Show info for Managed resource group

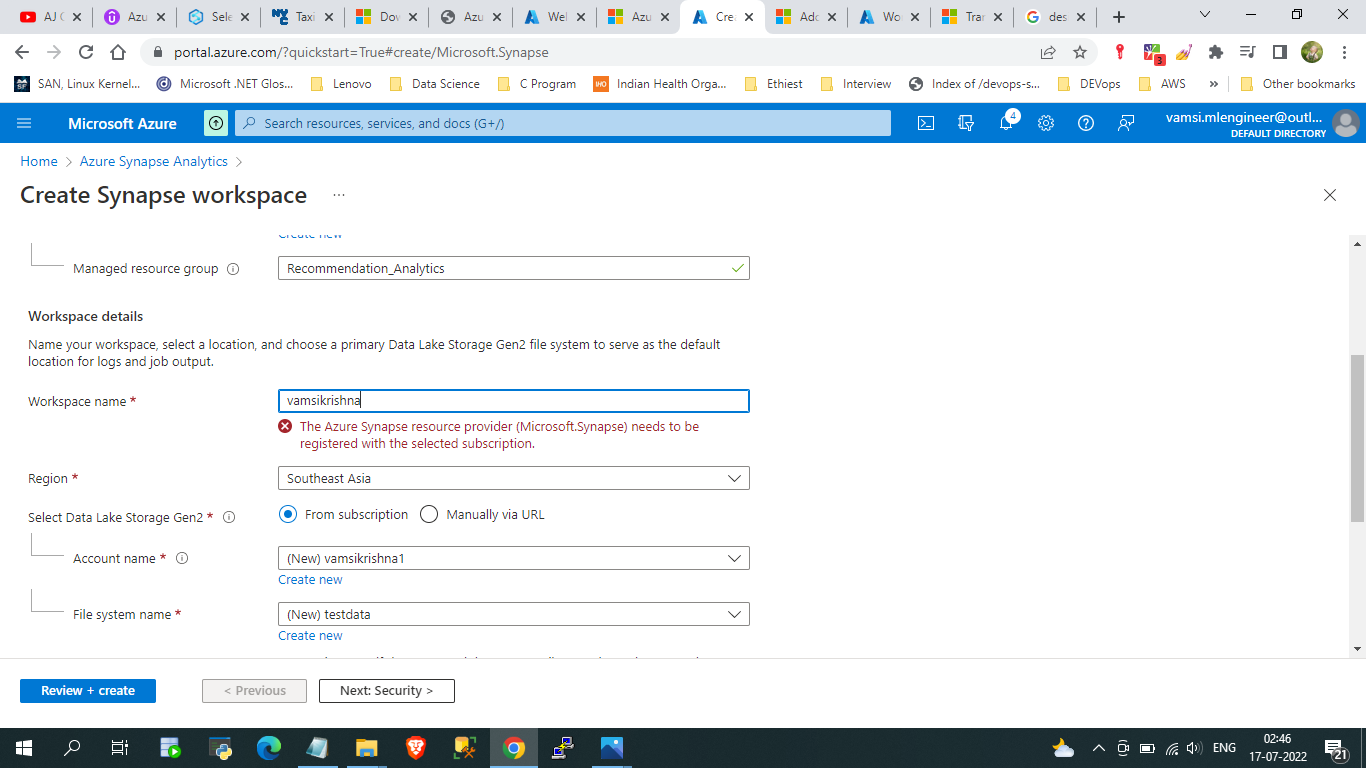click(x=233, y=269)
